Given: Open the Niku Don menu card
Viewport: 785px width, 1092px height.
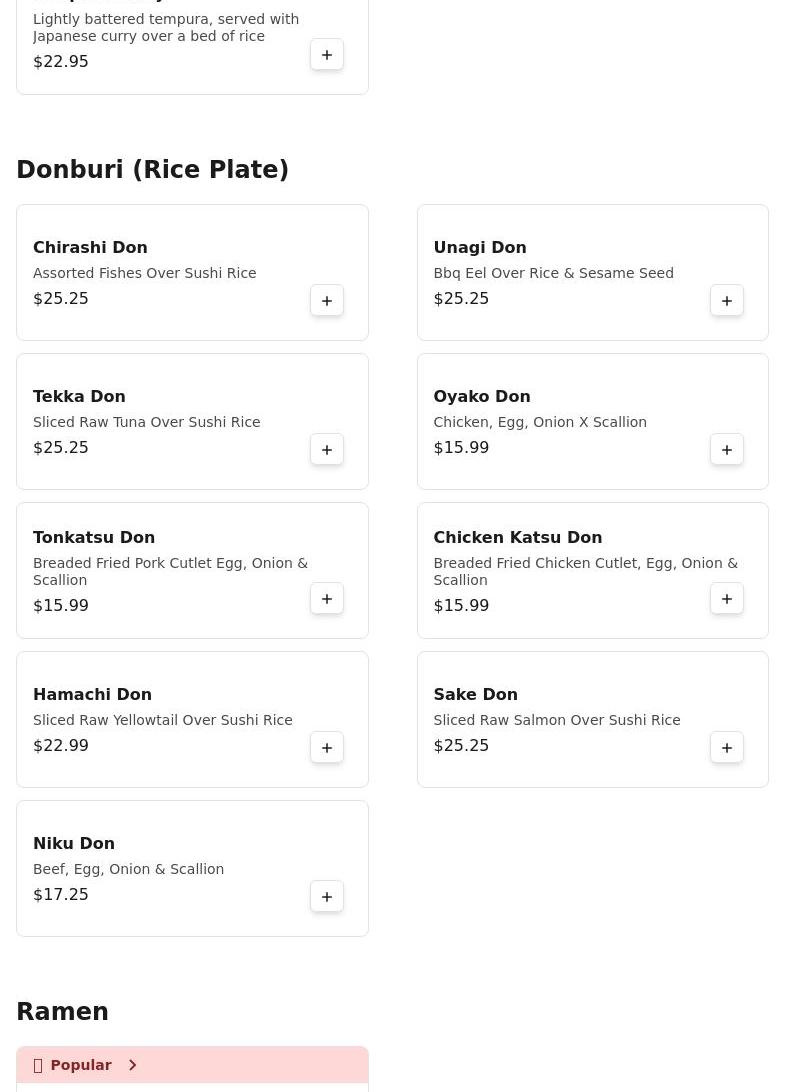Looking at the screenshot, I should tap(192, 868).
